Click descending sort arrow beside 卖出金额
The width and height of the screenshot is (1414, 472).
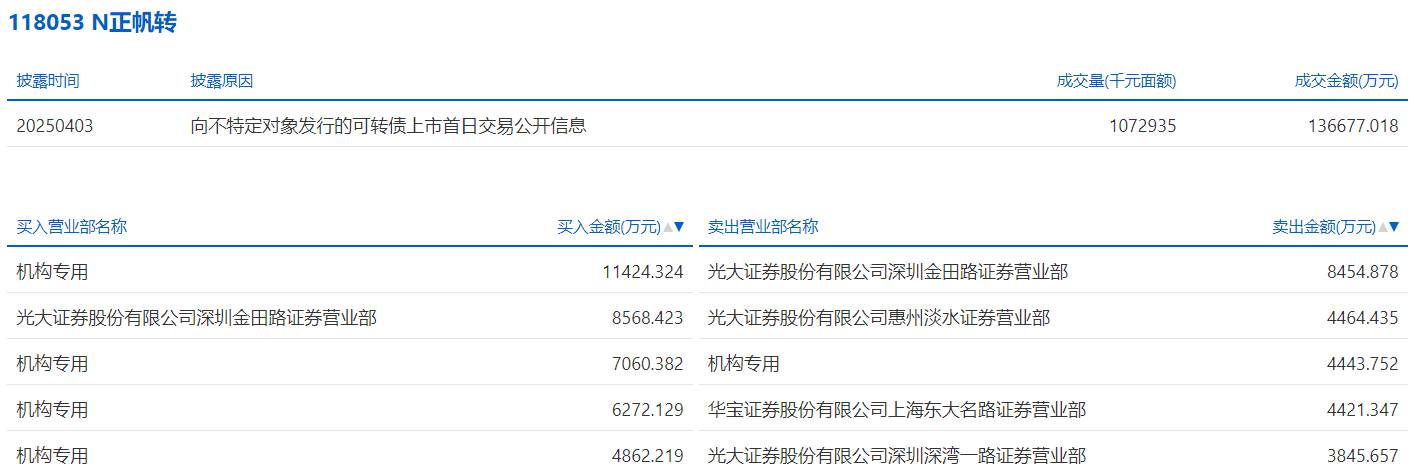[x=1394, y=227]
